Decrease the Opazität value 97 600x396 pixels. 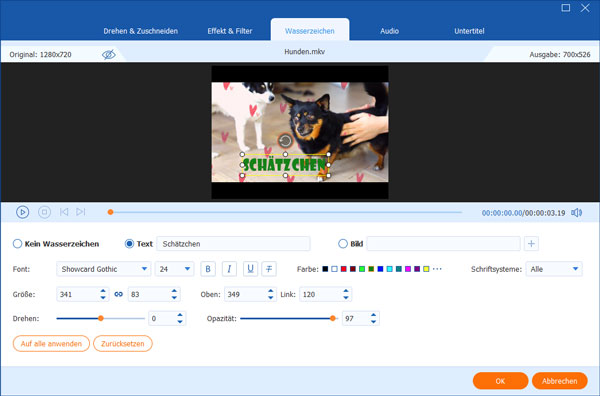[x=373, y=322]
